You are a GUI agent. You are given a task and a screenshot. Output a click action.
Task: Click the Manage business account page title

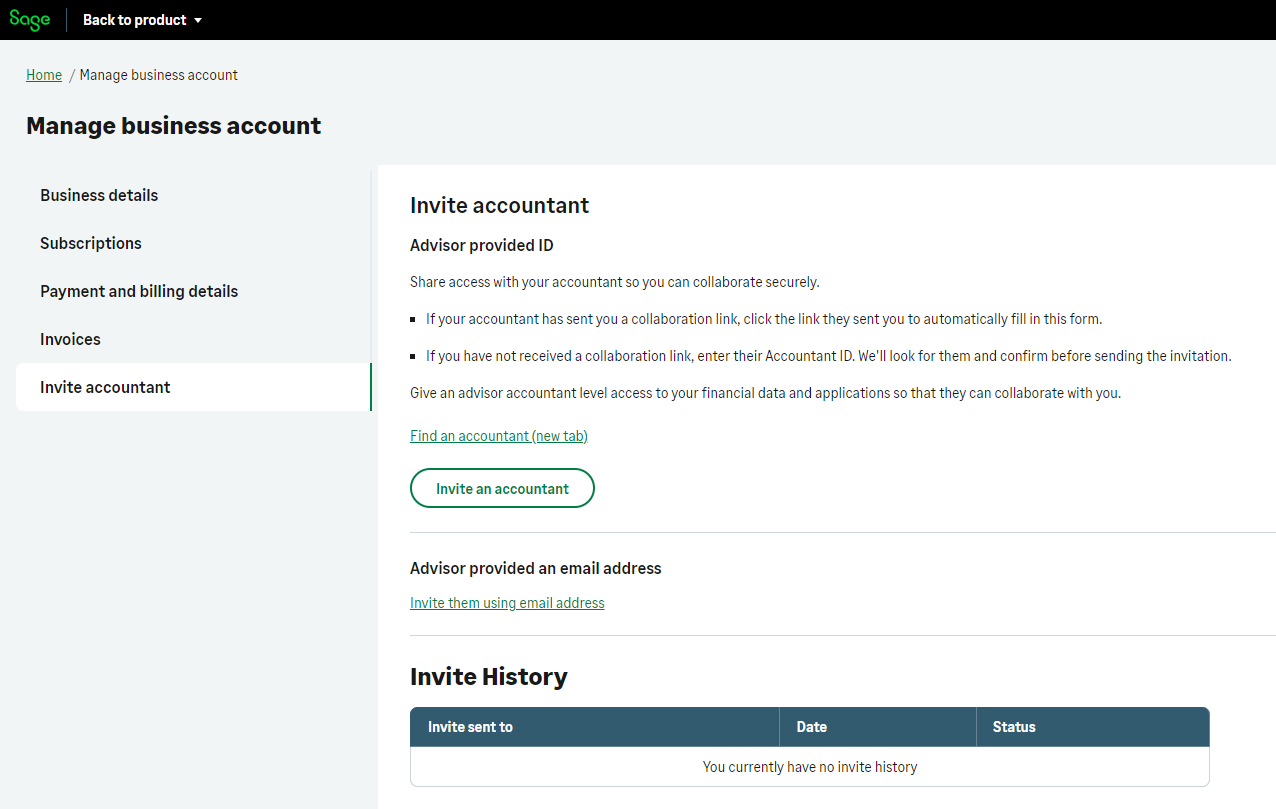point(173,125)
